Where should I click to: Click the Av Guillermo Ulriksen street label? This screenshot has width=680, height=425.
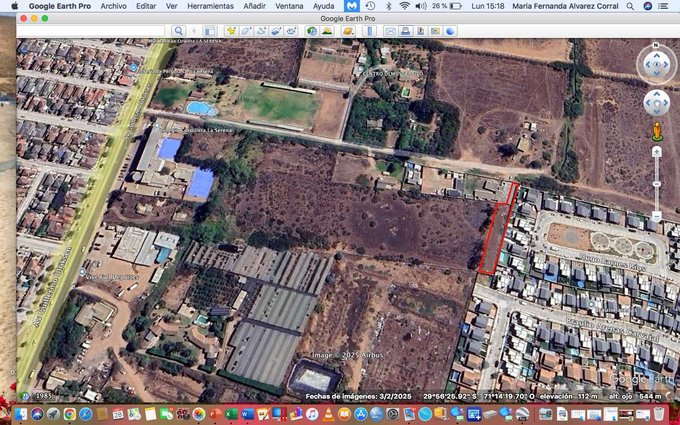coord(54,286)
